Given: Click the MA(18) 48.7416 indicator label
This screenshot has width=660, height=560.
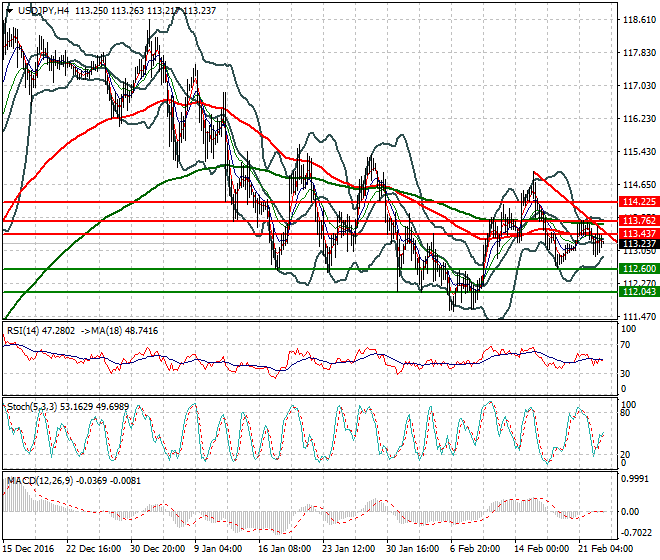Looking at the screenshot, I should pos(124,331).
